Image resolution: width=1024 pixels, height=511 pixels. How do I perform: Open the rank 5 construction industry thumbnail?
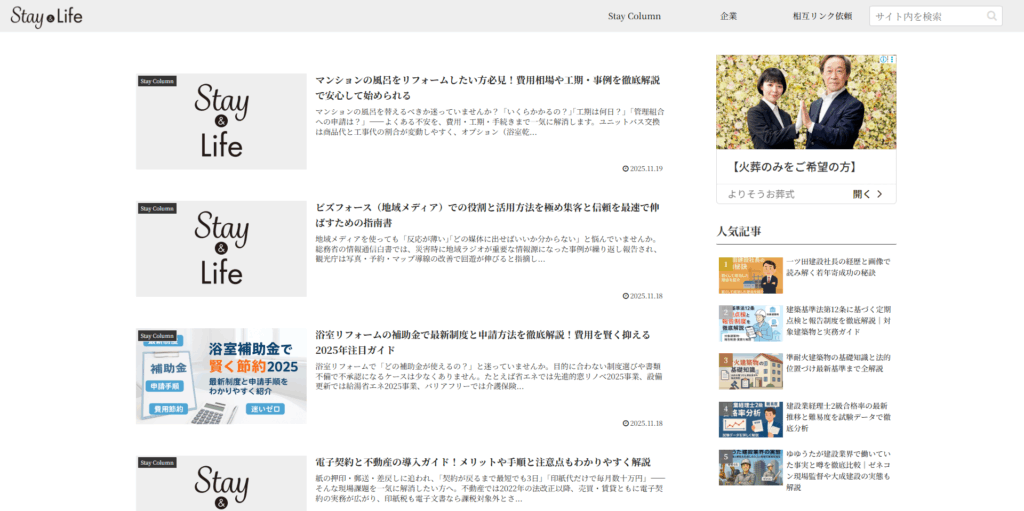click(x=750, y=467)
